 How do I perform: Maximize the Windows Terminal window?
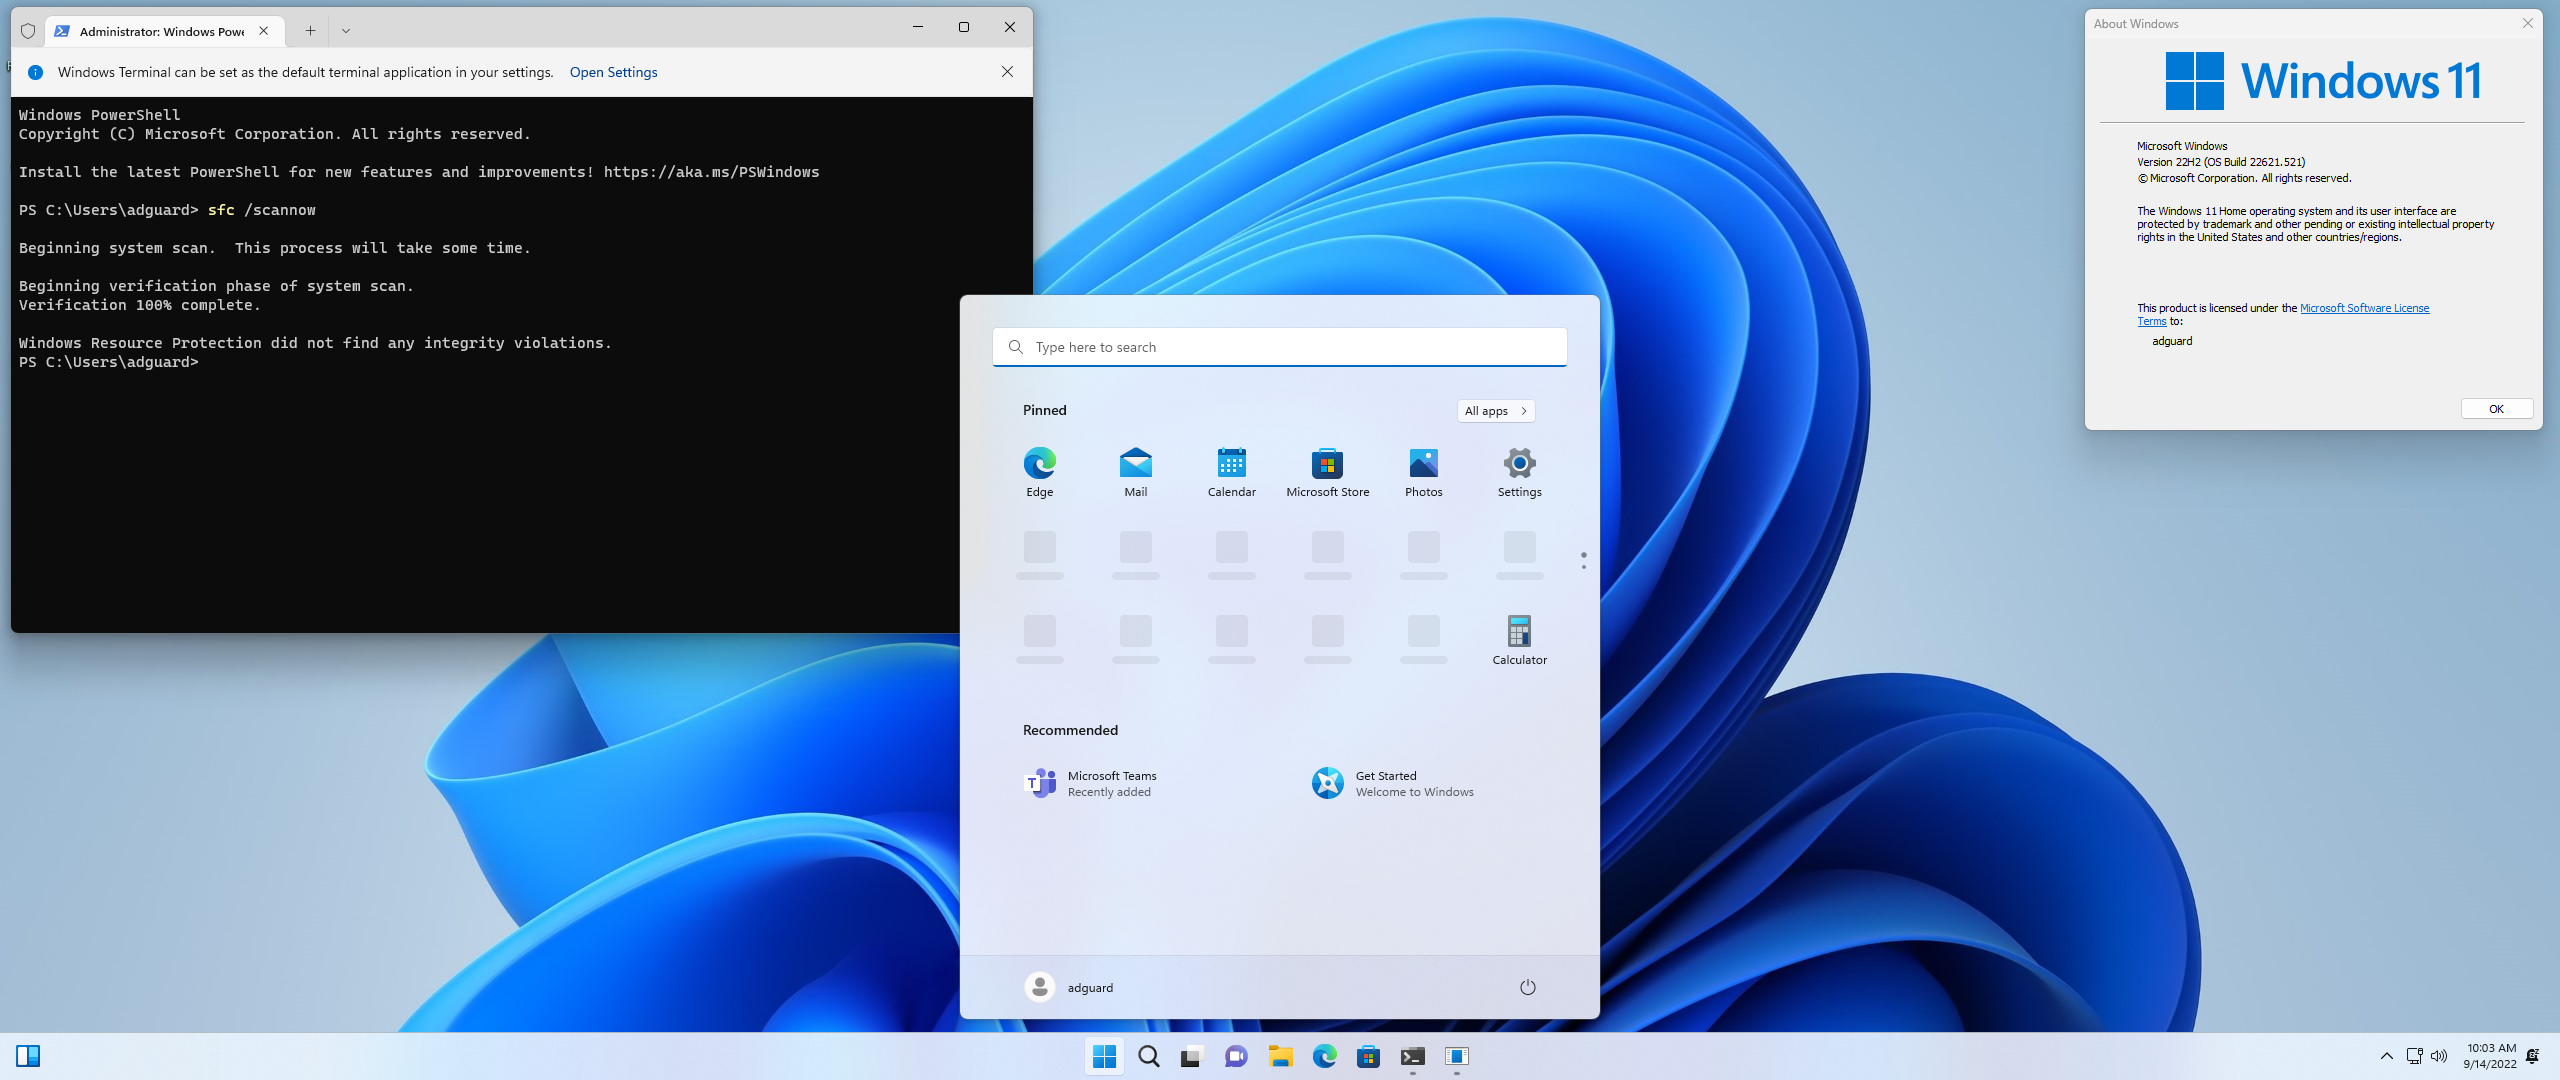tap(963, 27)
